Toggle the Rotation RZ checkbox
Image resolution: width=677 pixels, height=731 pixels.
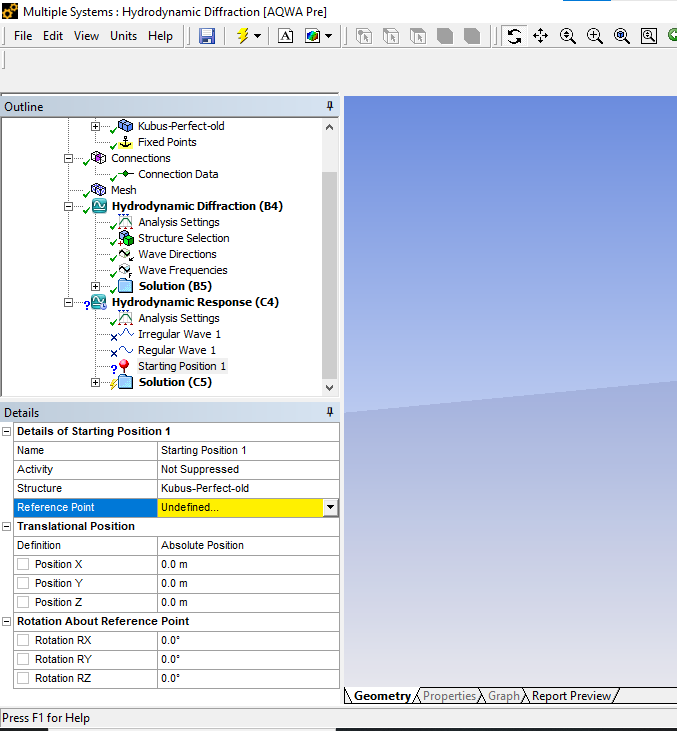(23, 678)
